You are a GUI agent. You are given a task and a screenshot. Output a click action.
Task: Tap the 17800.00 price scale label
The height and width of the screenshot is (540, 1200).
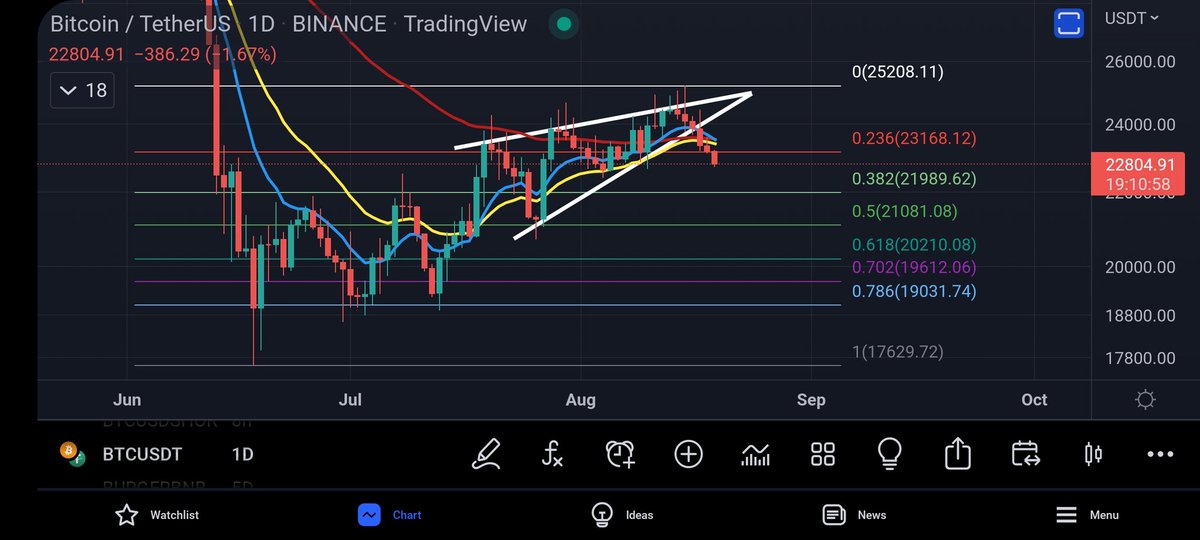coord(1139,358)
